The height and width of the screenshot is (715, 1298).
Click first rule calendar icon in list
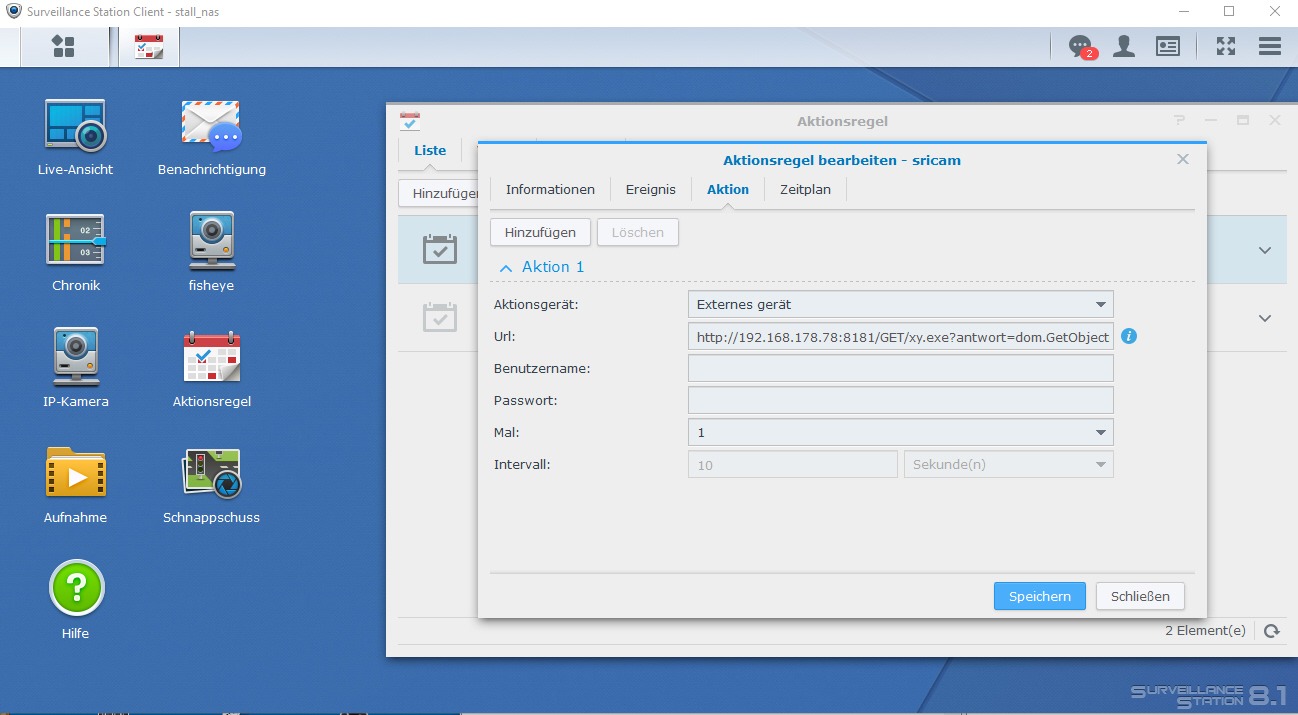click(x=440, y=249)
